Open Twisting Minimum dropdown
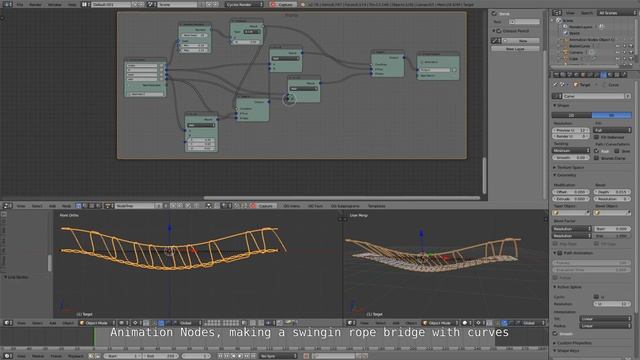The image size is (640, 360). pyautogui.click(x=571, y=151)
